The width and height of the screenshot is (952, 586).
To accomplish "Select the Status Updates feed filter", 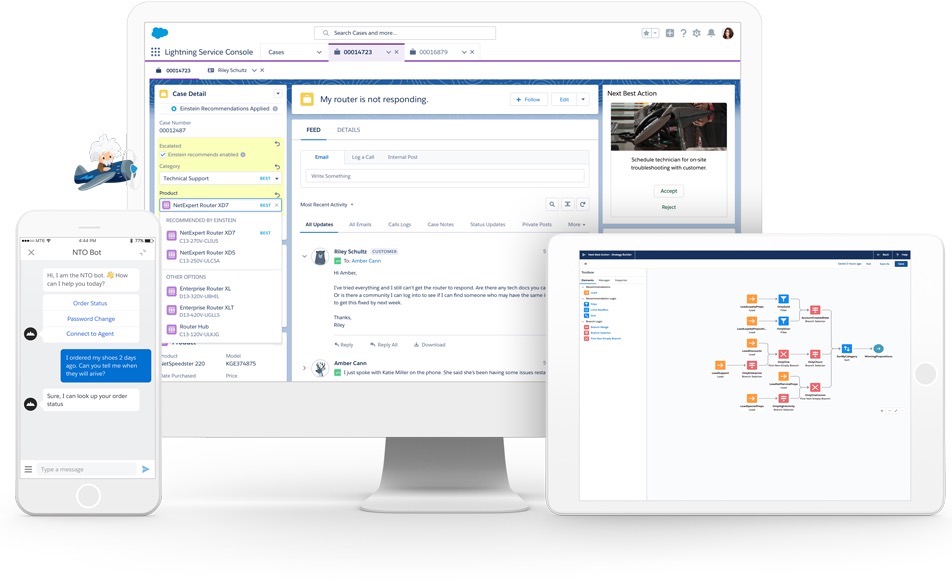I will pos(488,225).
